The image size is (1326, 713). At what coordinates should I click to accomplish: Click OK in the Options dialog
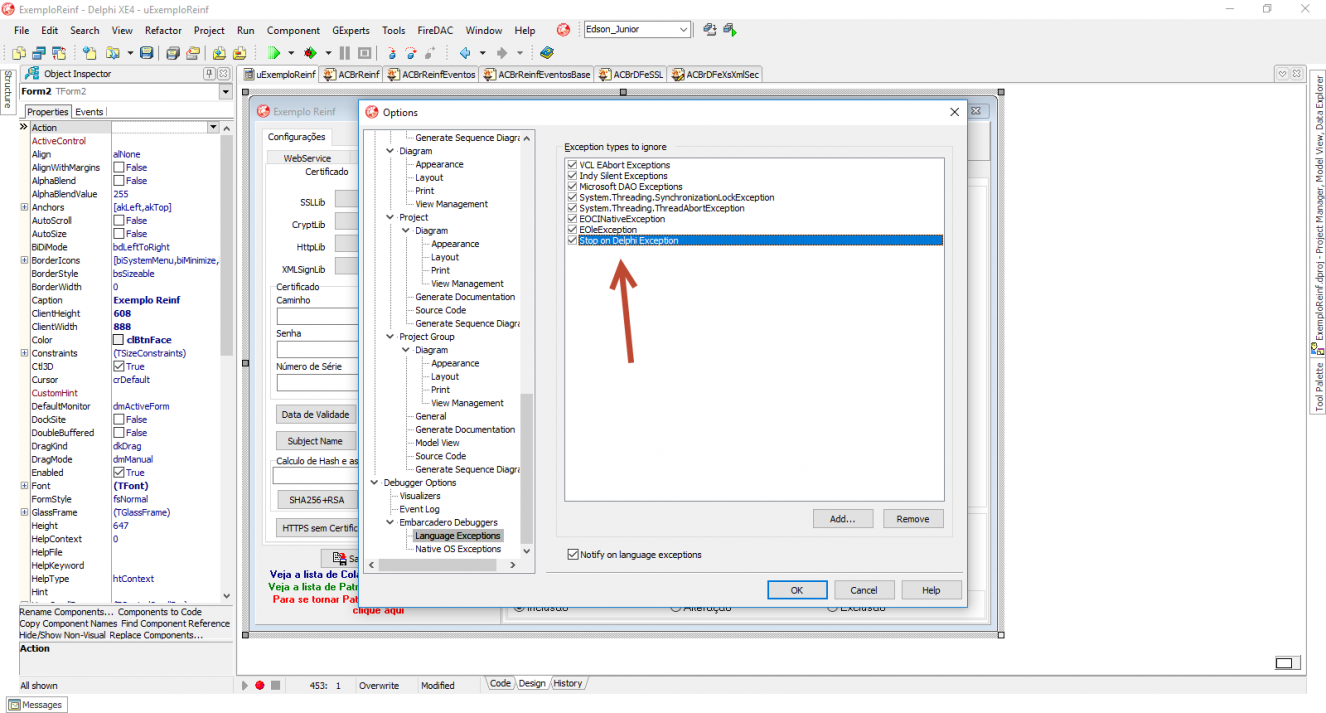(796, 590)
